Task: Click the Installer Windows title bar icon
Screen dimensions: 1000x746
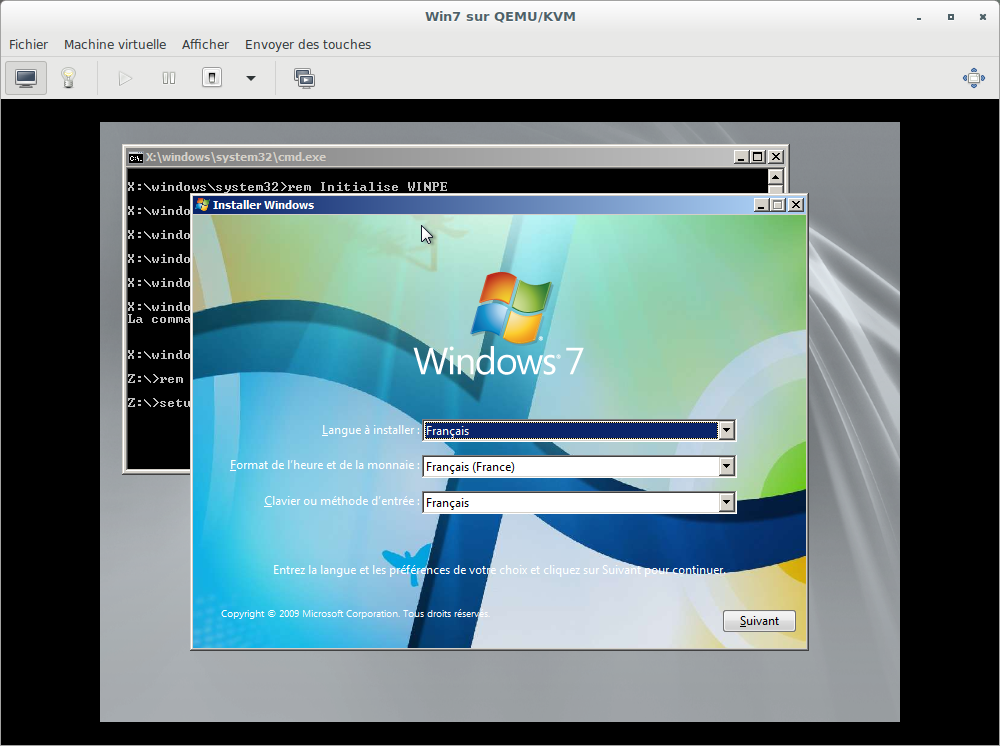Action: point(203,205)
